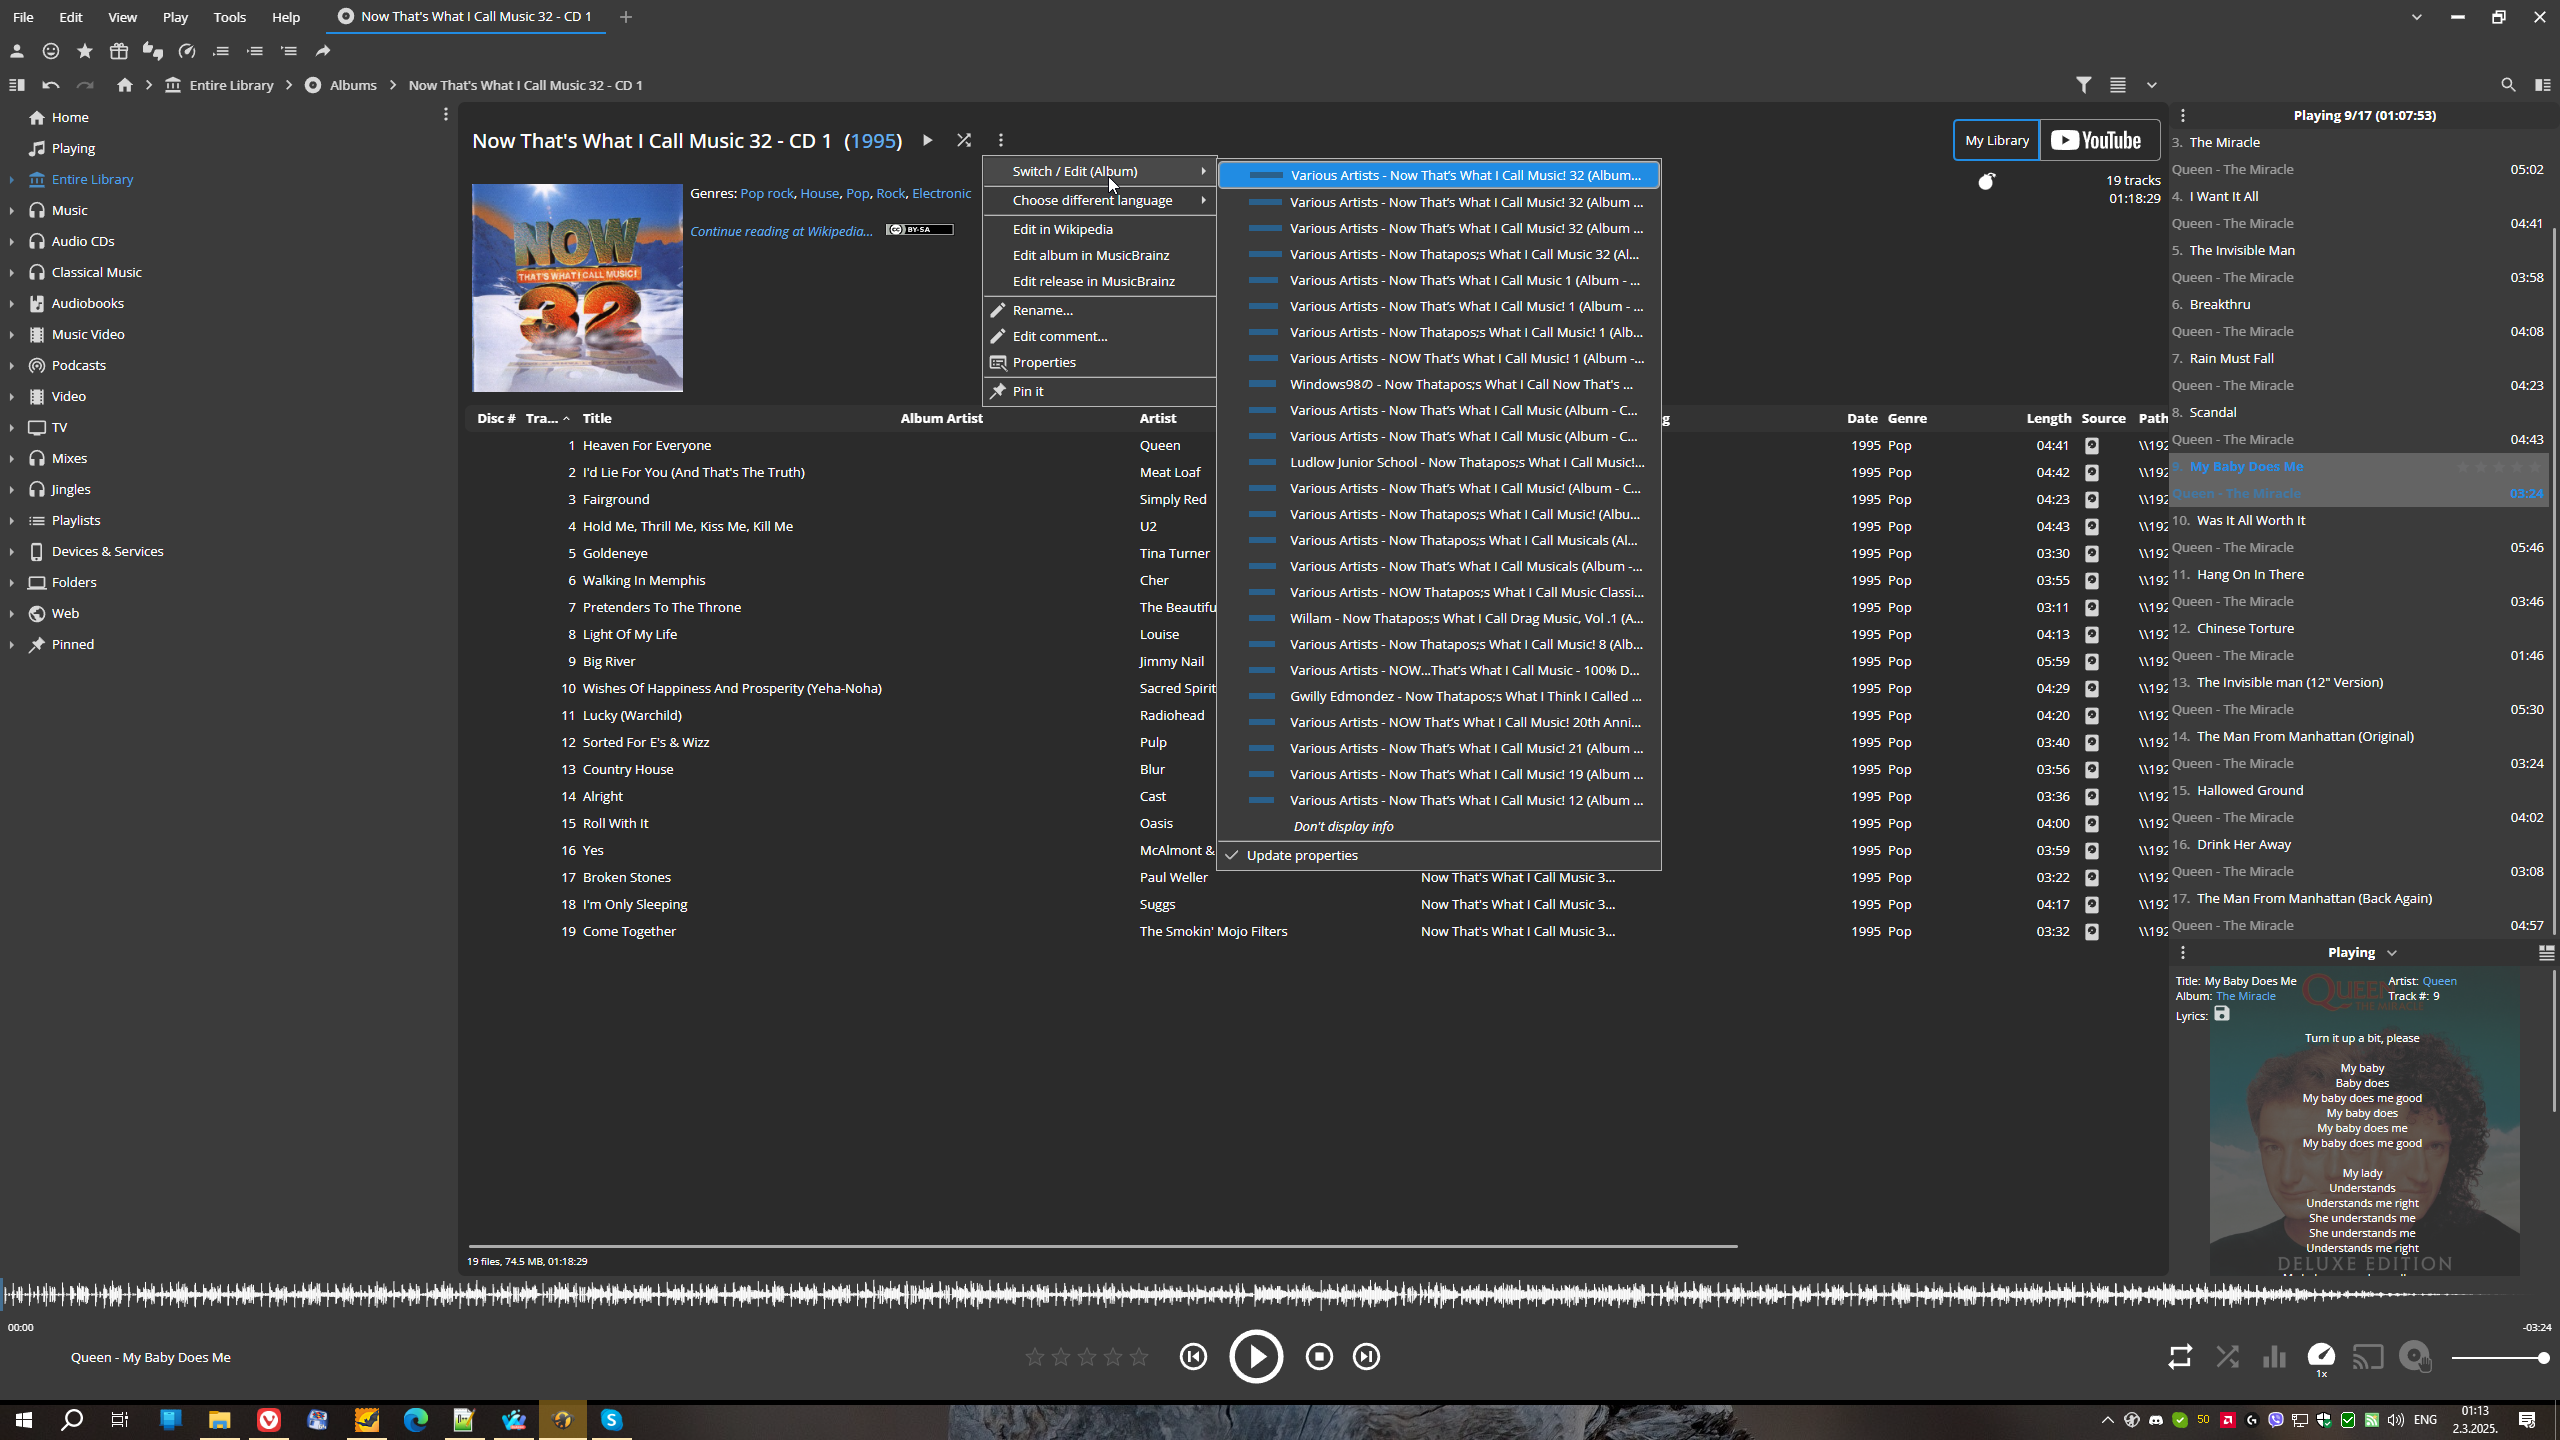Uncheck the Update properties option
2560x1440 pixels.
click(x=1301, y=855)
